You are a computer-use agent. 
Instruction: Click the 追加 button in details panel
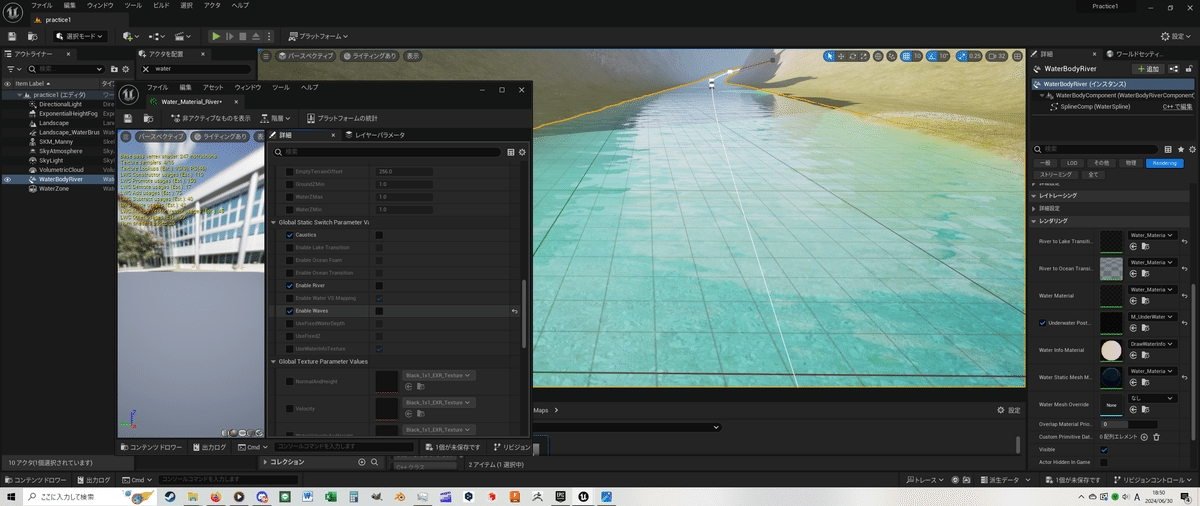[1147, 69]
